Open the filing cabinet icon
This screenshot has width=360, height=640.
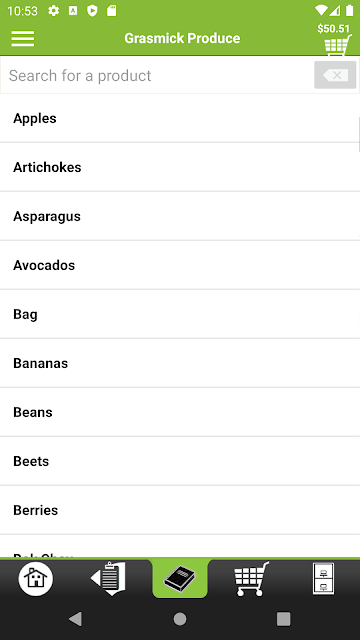pyautogui.click(x=323, y=578)
